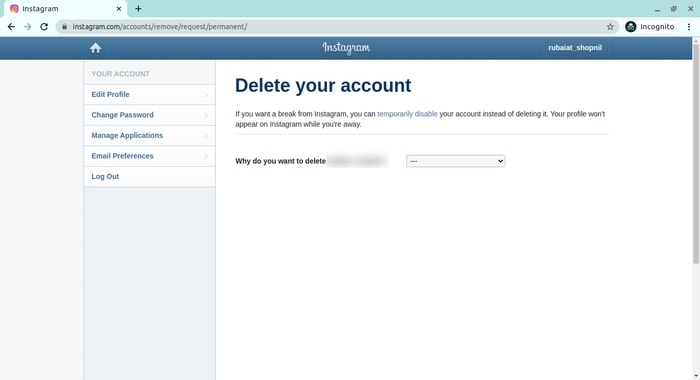The height and width of the screenshot is (380, 700).
Task: Go to Change Password
Action: pyautogui.click(x=149, y=115)
